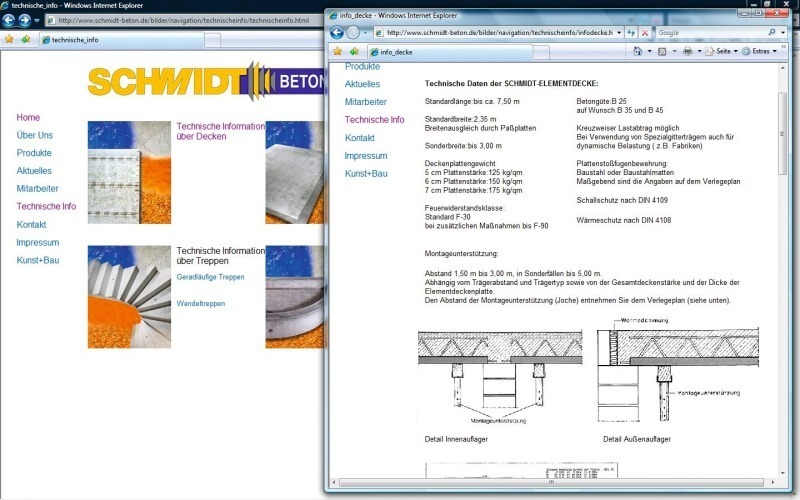Click RSS feeds icon in info_decke toolbar
This screenshot has width=800, height=500.
pos(662,51)
